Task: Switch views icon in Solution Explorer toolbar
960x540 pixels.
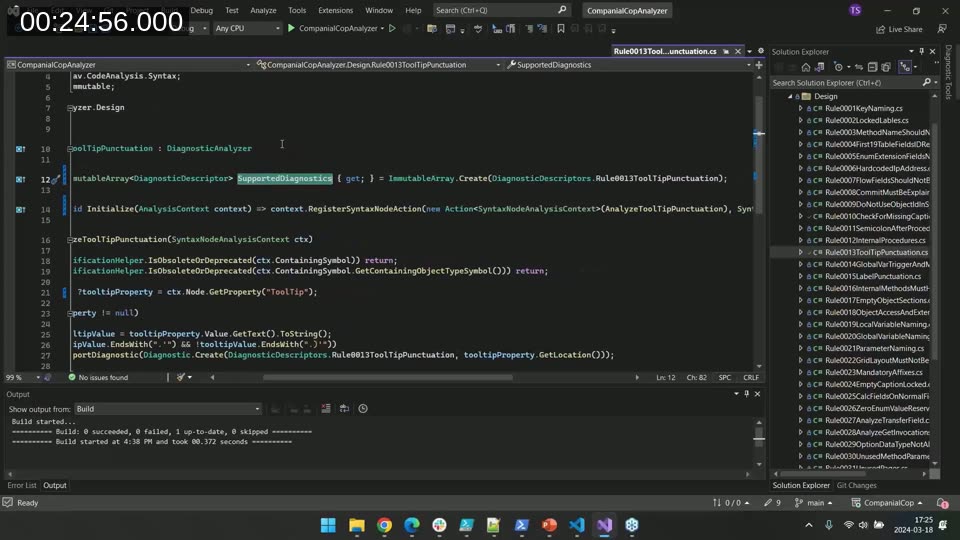Action: click(x=819, y=67)
